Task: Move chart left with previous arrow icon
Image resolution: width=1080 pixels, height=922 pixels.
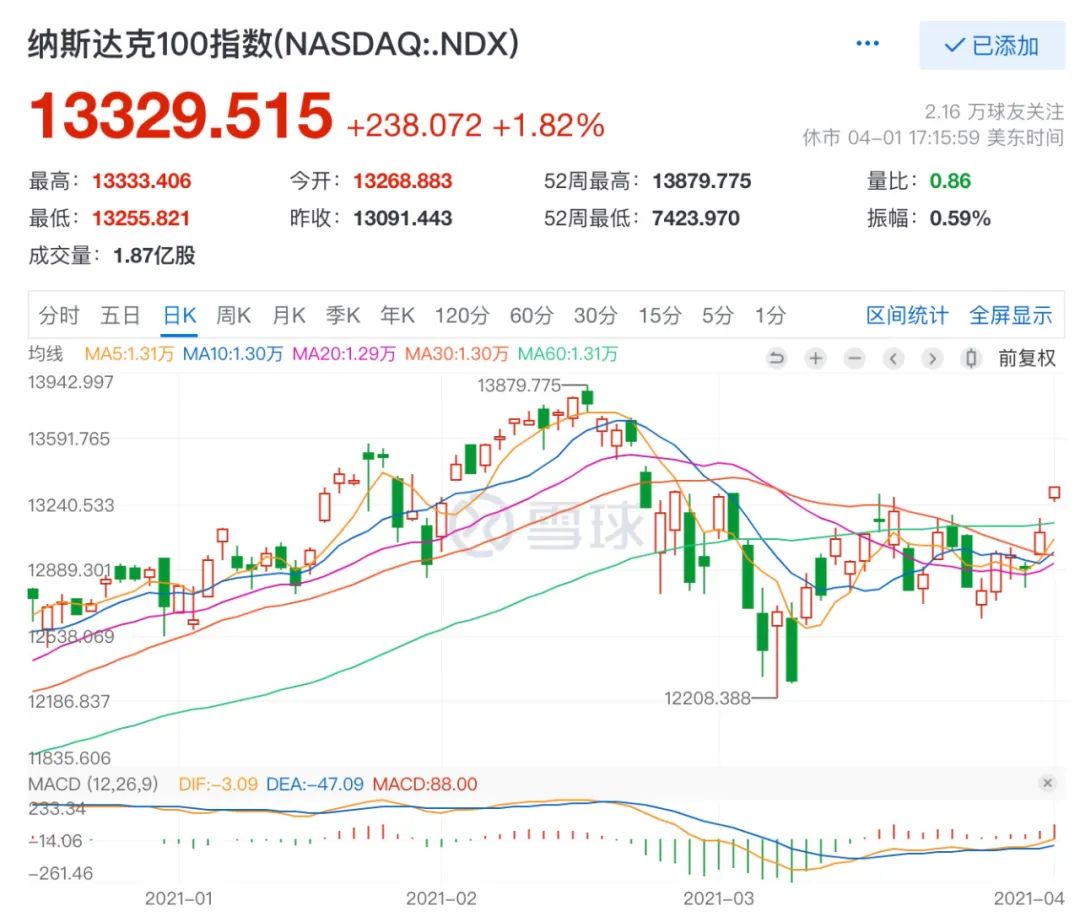Action: coord(893,358)
